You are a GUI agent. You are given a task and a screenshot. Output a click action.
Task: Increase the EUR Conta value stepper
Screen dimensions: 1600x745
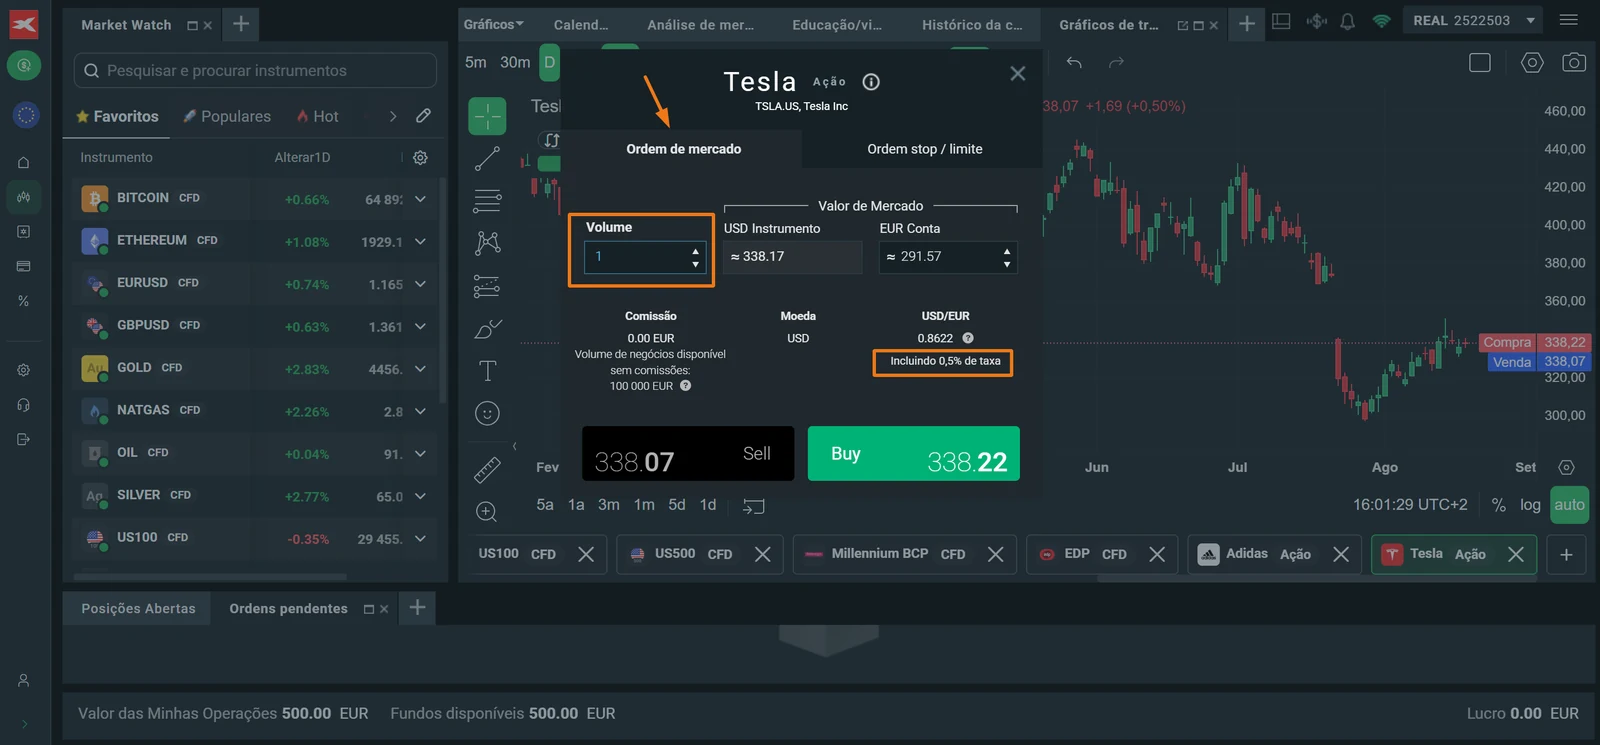coord(1007,251)
